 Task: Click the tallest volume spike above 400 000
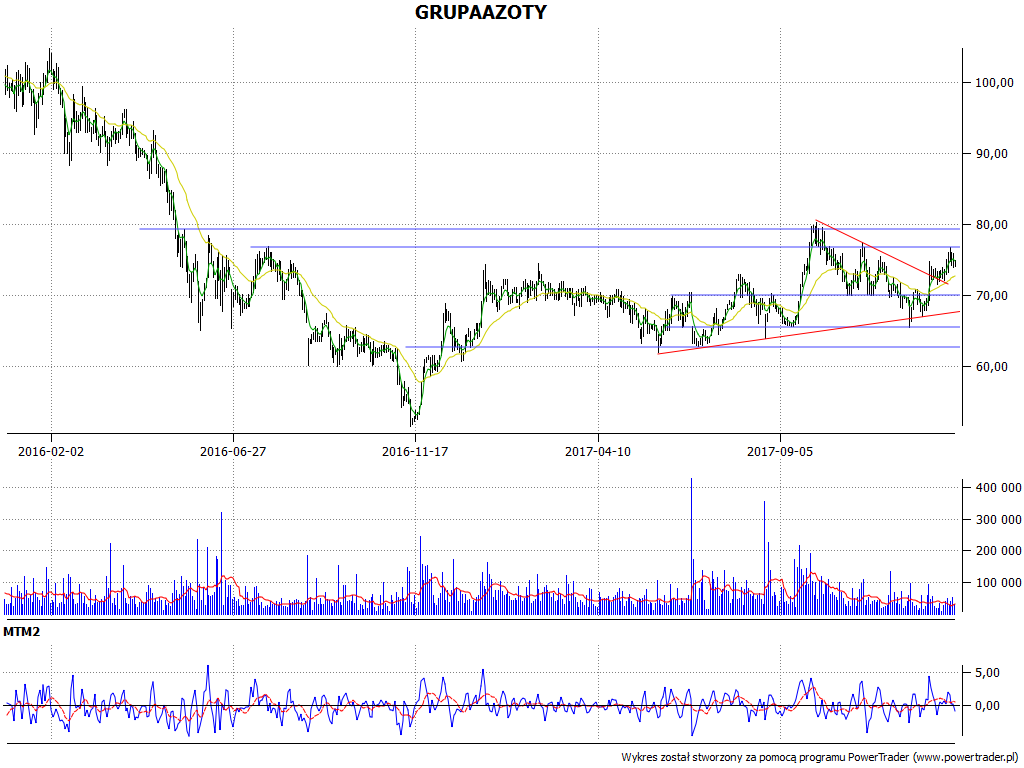click(691, 546)
